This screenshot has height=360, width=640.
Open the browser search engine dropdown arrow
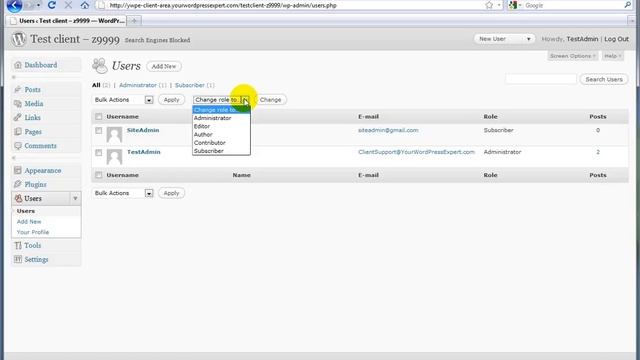[520, 5]
